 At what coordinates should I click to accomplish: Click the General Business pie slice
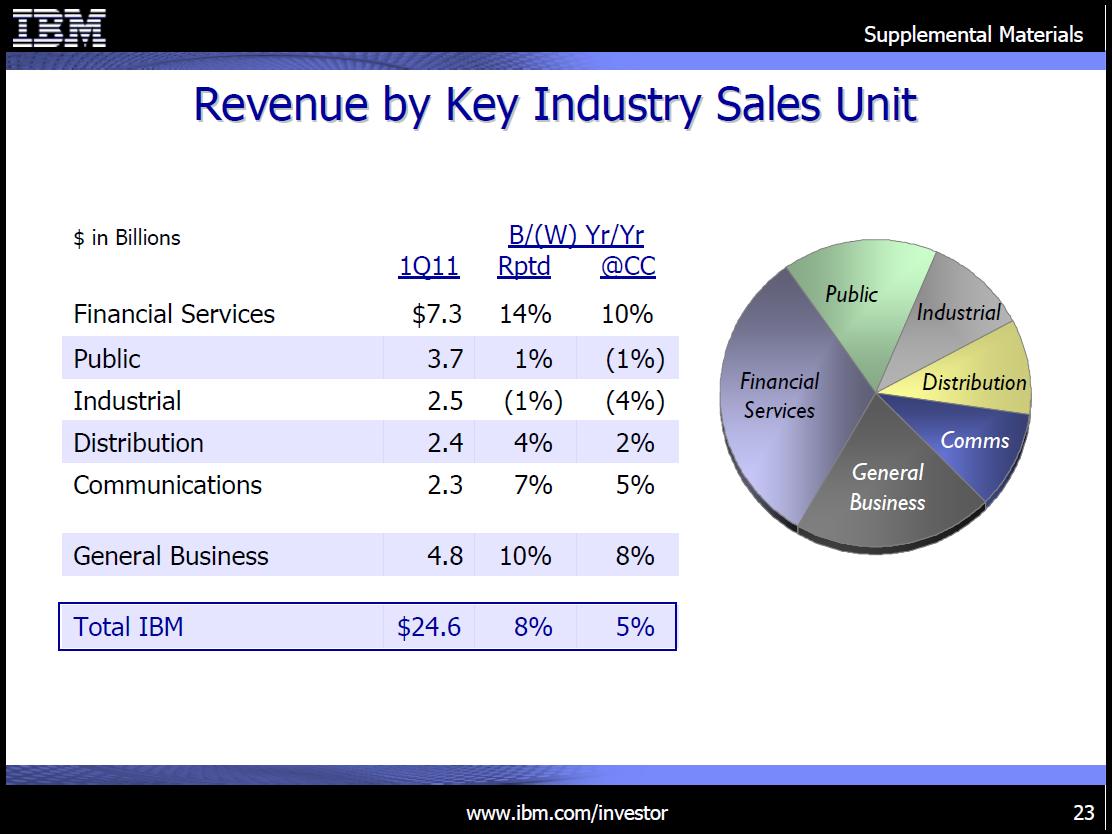coord(887,490)
